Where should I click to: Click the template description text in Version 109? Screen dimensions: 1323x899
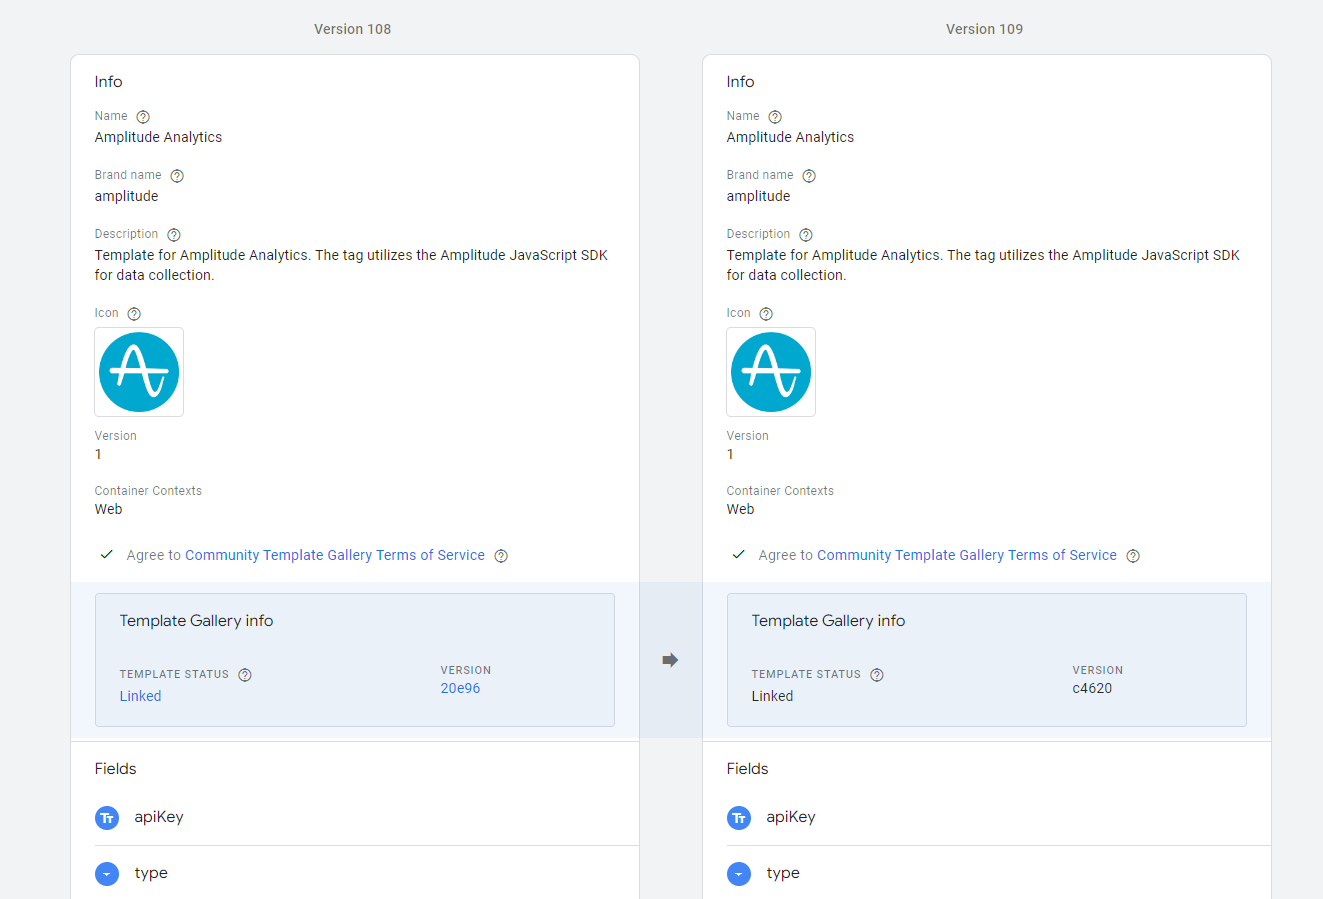click(983, 265)
